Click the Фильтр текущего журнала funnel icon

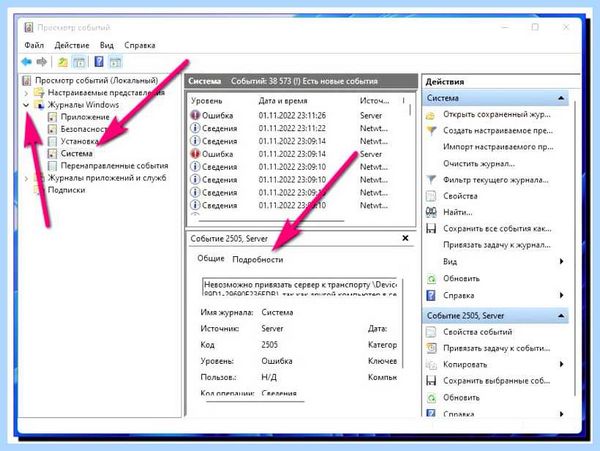pos(431,180)
